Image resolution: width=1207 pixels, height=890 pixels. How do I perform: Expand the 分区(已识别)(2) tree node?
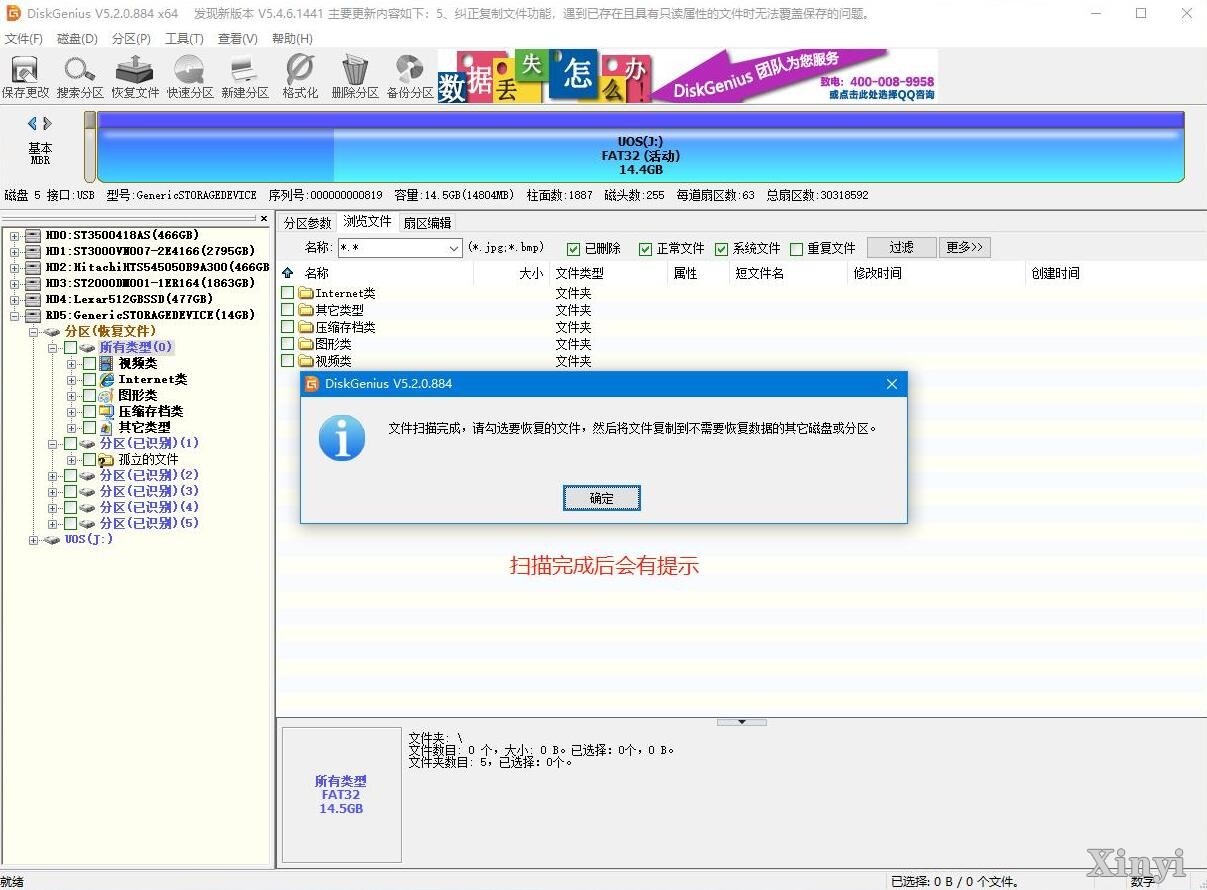click(x=53, y=475)
